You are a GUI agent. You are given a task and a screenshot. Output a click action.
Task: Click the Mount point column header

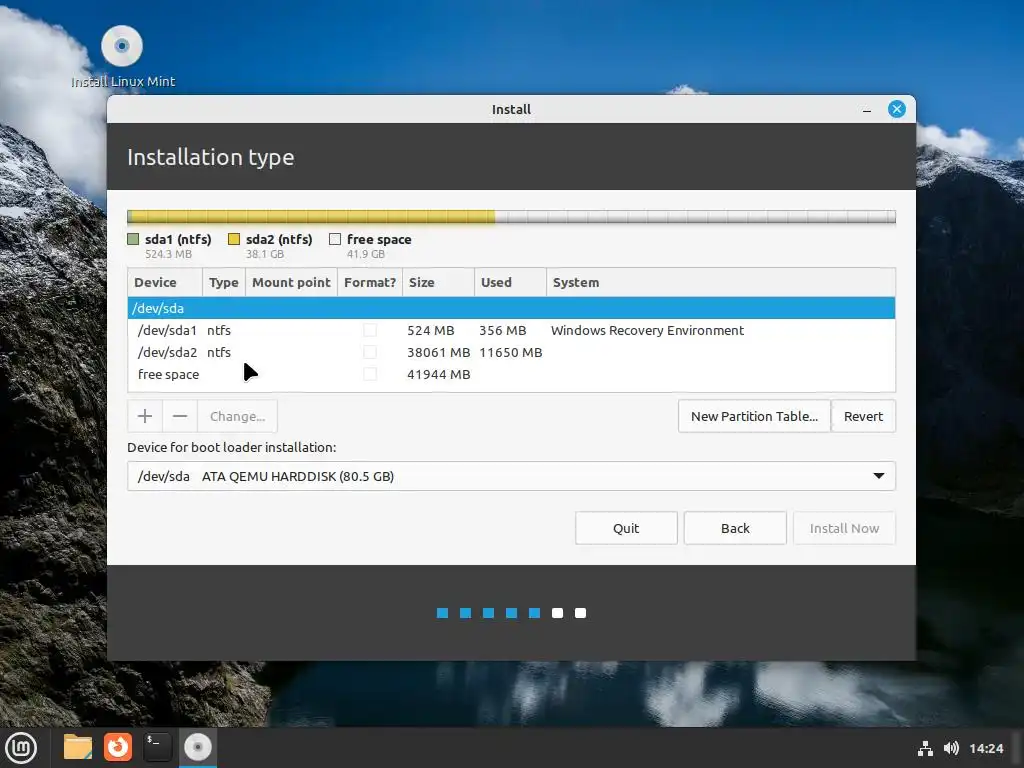pos(291,282)
